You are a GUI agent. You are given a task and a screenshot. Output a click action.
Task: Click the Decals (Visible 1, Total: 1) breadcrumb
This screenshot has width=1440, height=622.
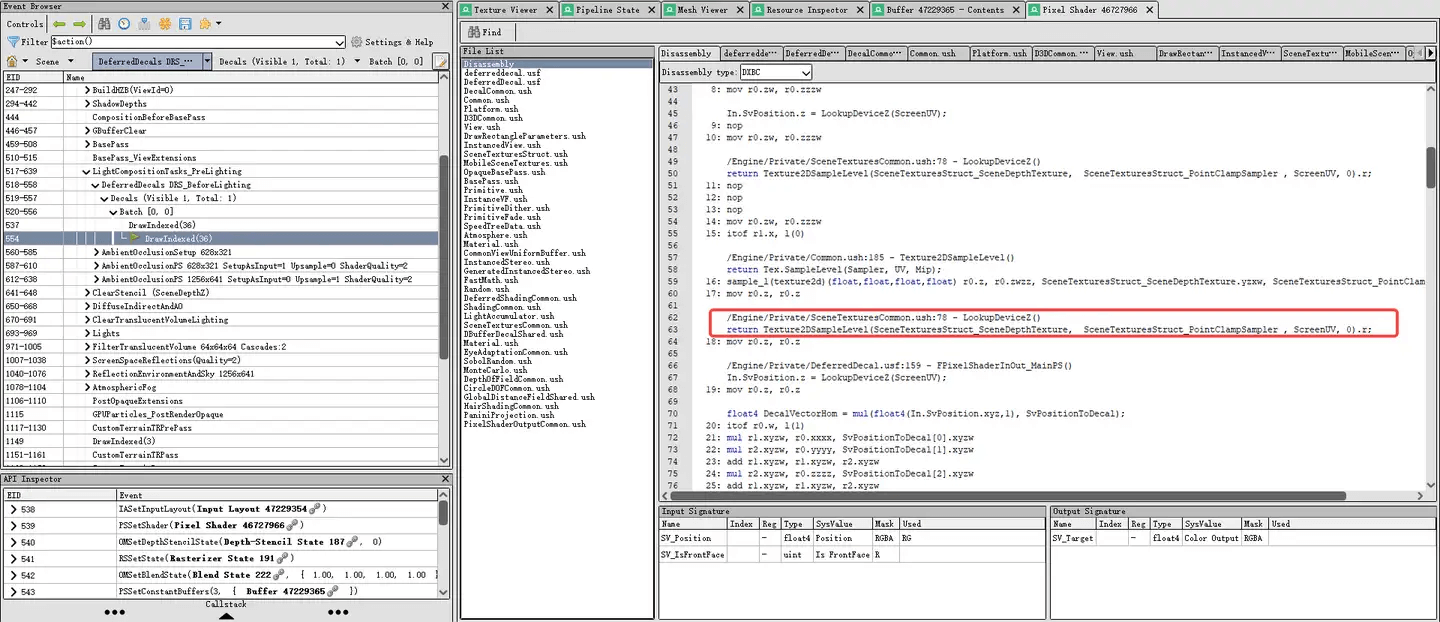click(x=282, y=61)
